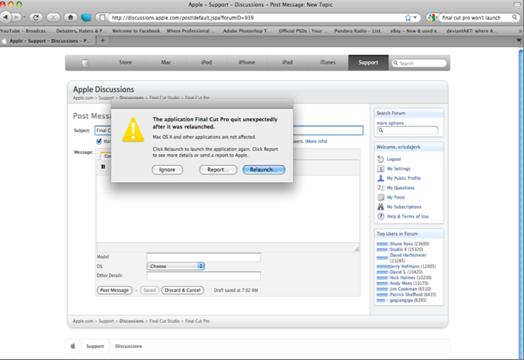This screenshot has height=360, width=524.
Task: Click the Apple logo in the navigation bar
Action: tap(85, 63)
